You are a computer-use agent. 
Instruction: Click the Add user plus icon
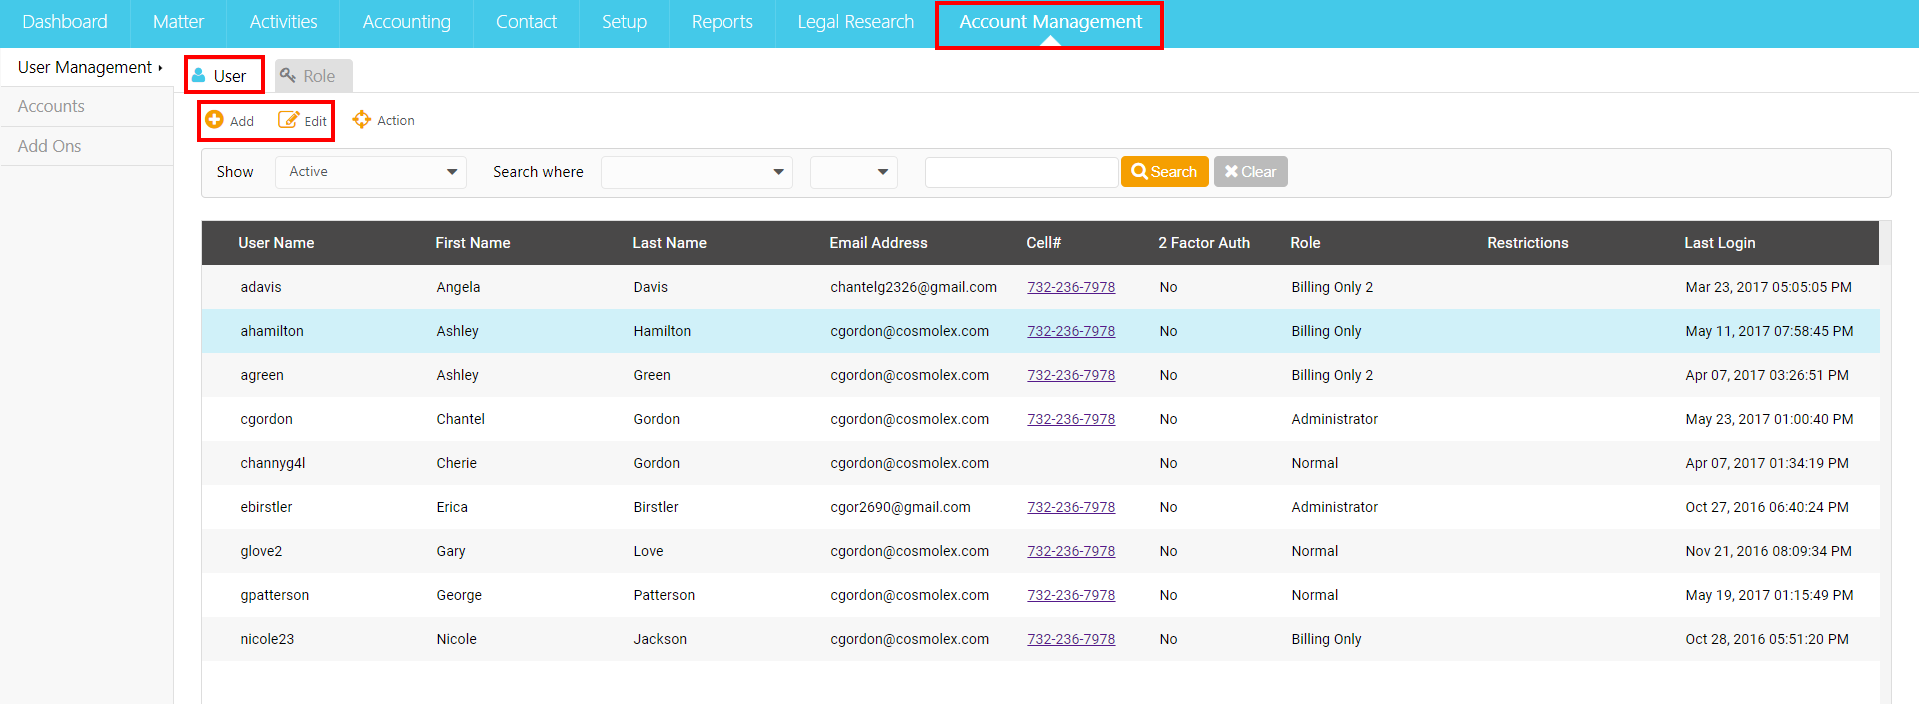point(214,120)
